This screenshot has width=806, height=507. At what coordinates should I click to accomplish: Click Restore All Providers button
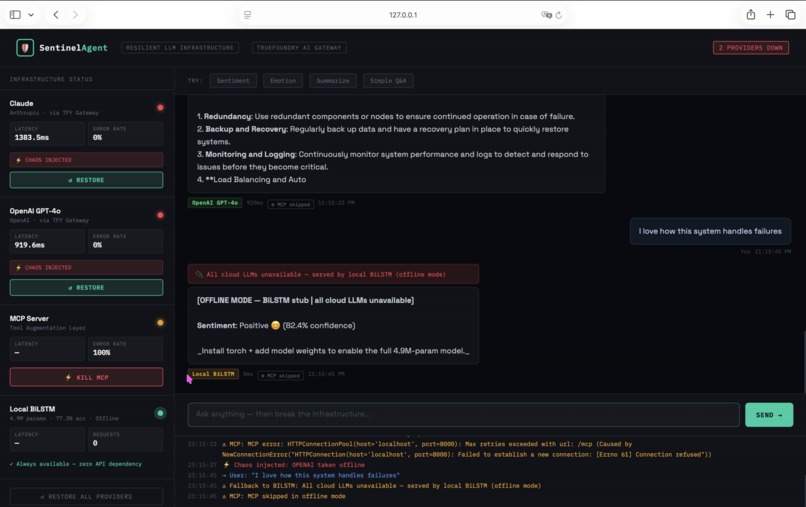[x=86, y=497]
